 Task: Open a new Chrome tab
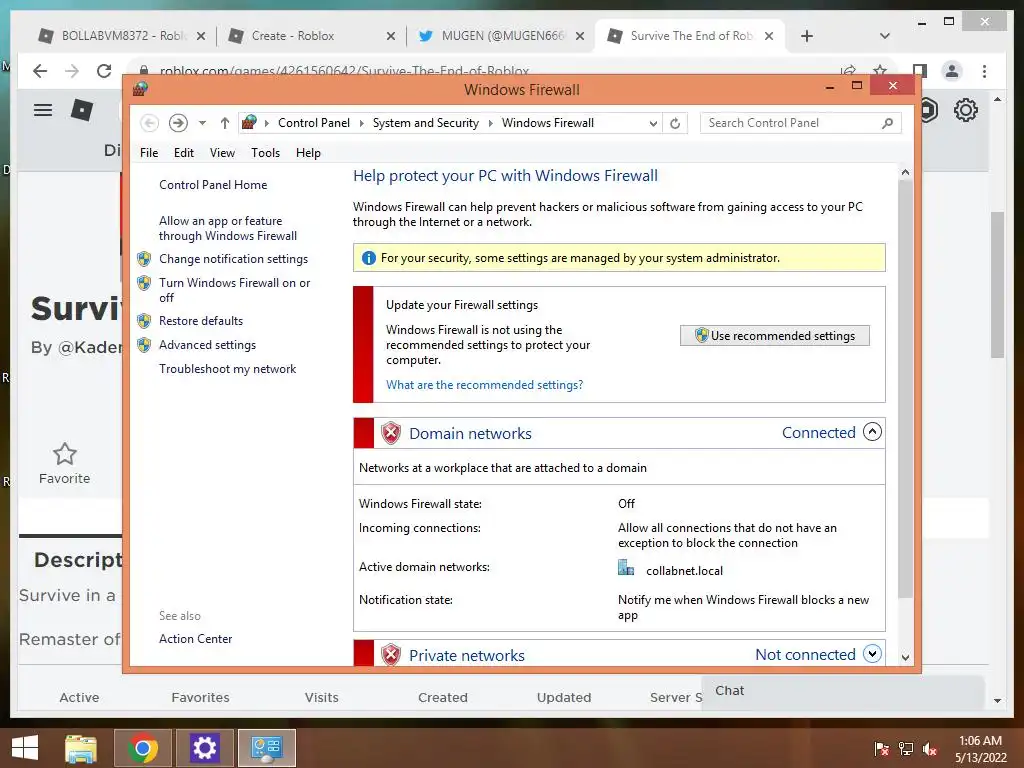[x=807, y=36]
